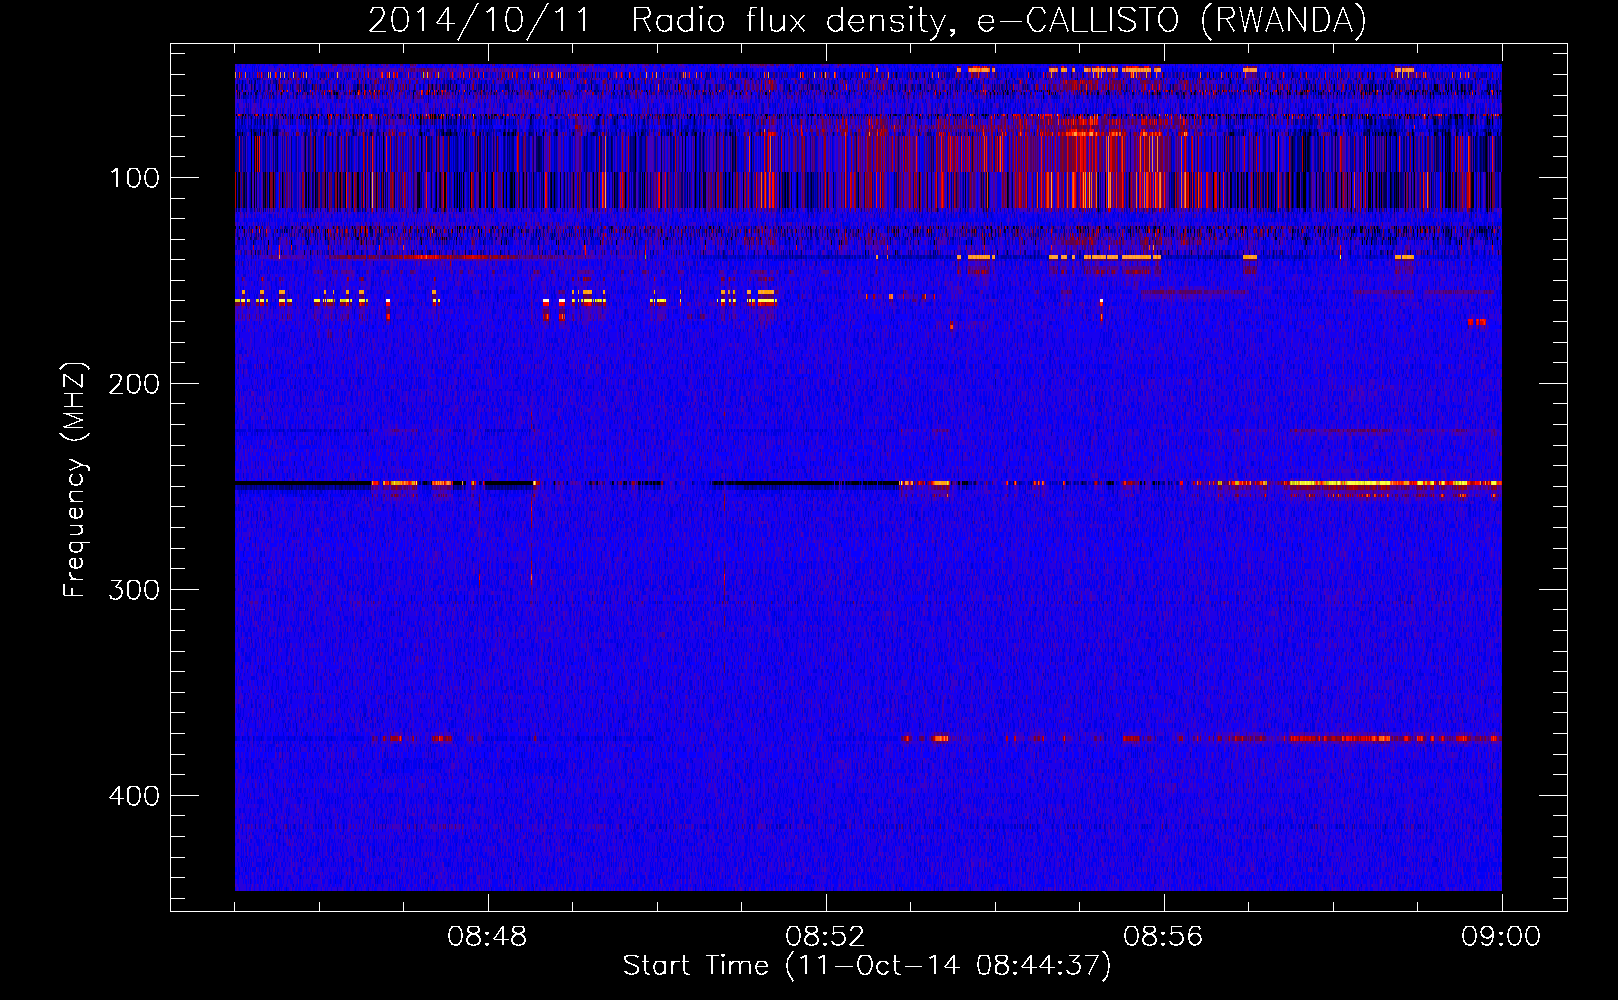Click the 08:52 time tick label
1618x1000 pixels.
pyautogui.click(x=825, y=937)
